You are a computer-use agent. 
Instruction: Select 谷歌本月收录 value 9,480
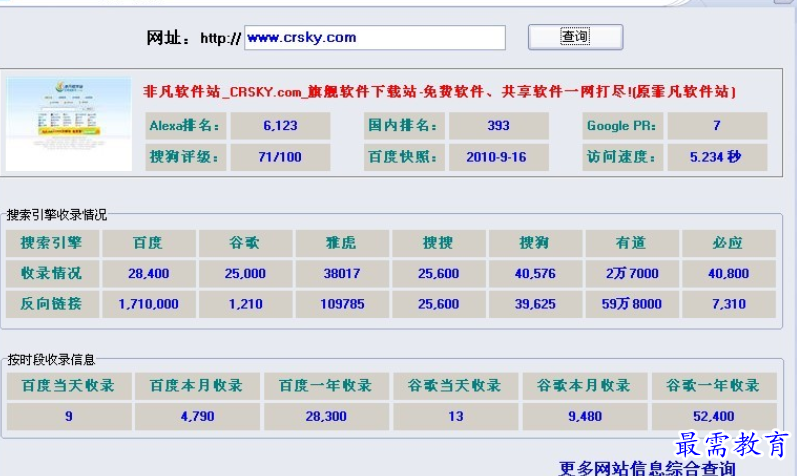point(585,416)
